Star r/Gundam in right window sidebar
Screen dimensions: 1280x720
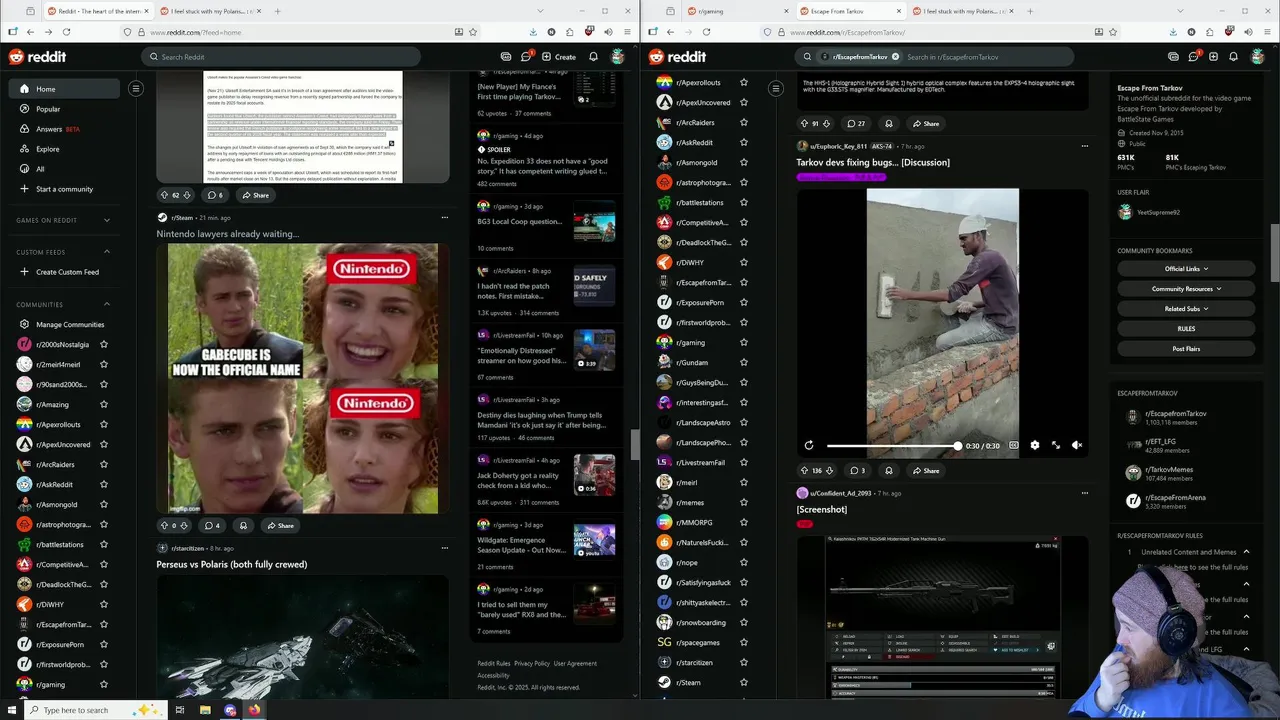pyautogui.click(x=744, y=362)
